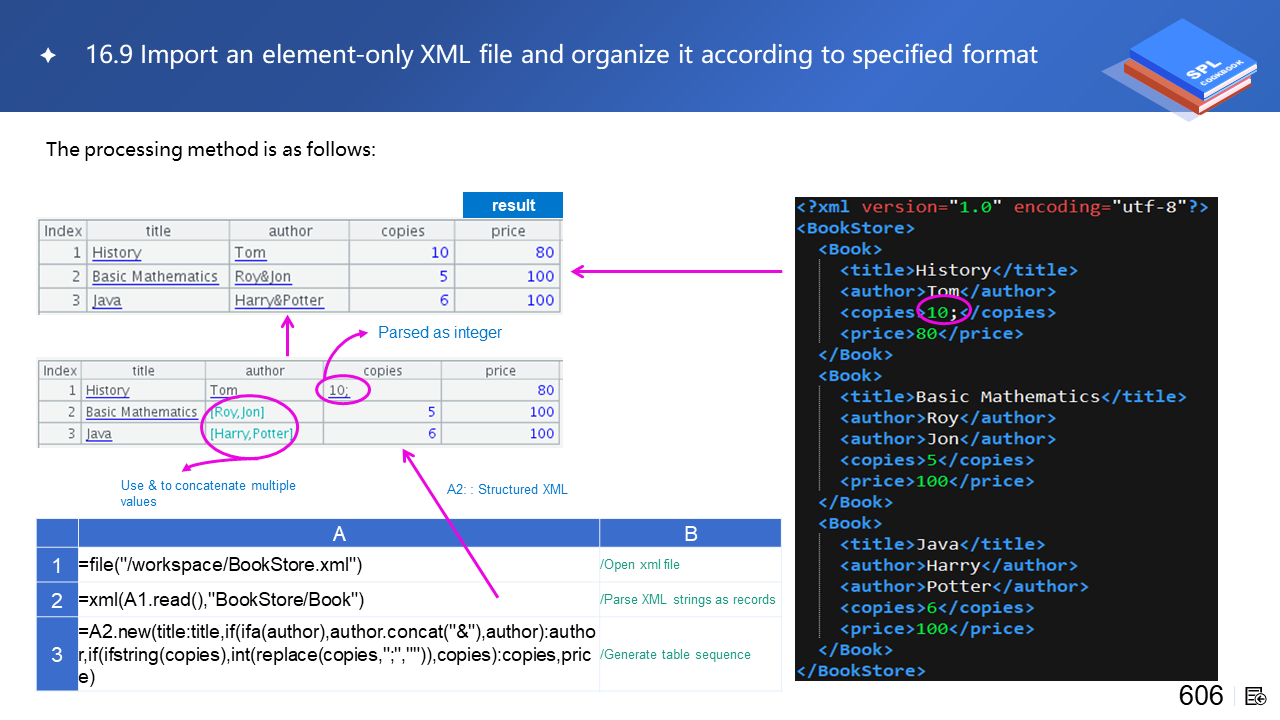Click the blue "result" label tab
Image resolution: width=1280 pixels, height=720 pixels.
click(x=513, y=205)
